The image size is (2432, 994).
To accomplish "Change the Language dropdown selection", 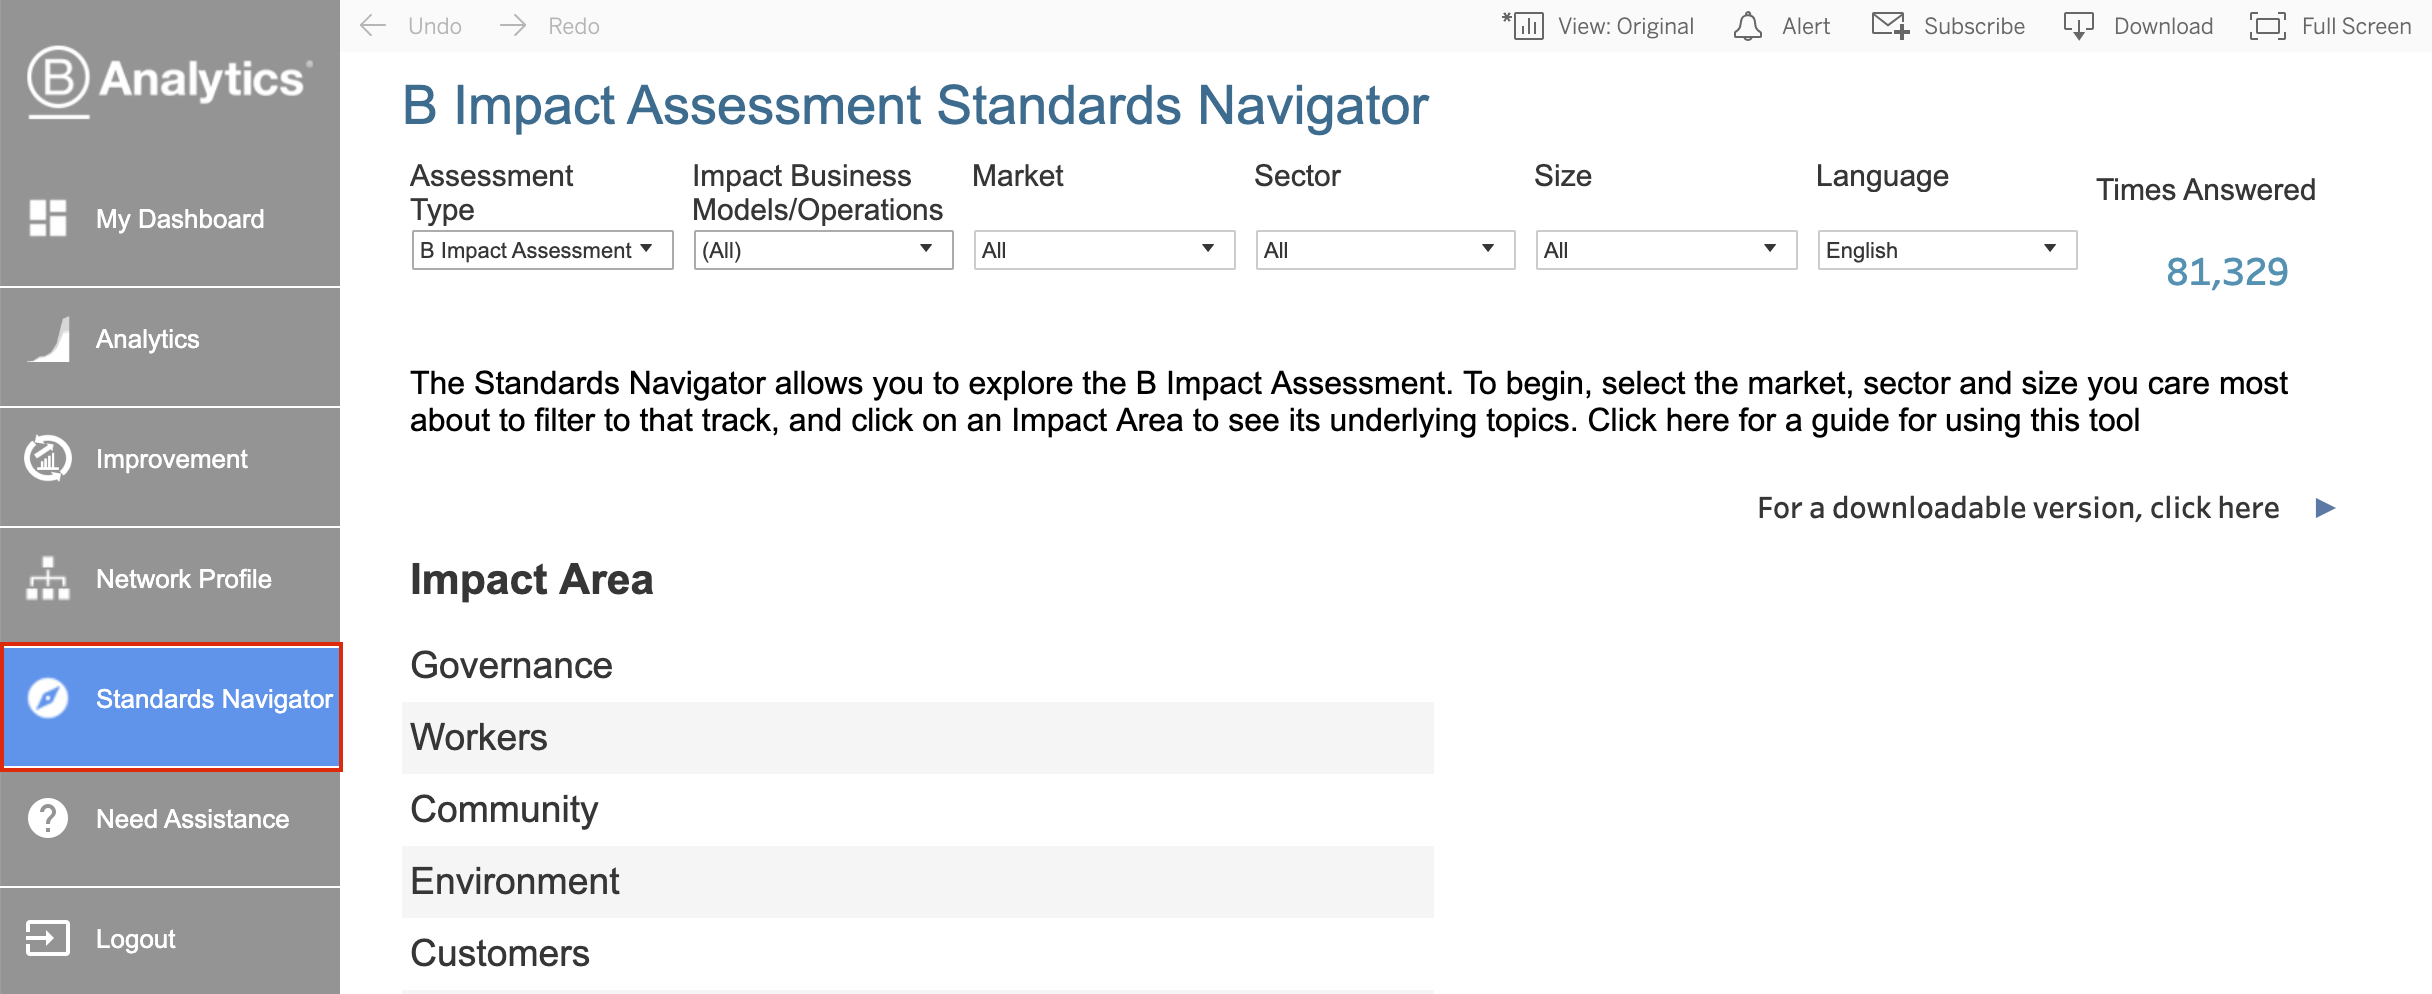I will click(1946, 250).
